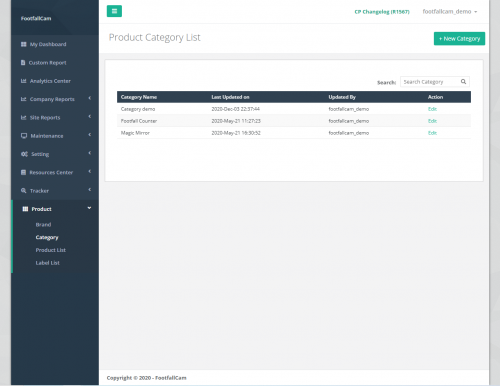Image resolution: width=500 pixels, height=386 pixels.
Task: Click the Analytics Center chart icon
Action: point(23,81)
